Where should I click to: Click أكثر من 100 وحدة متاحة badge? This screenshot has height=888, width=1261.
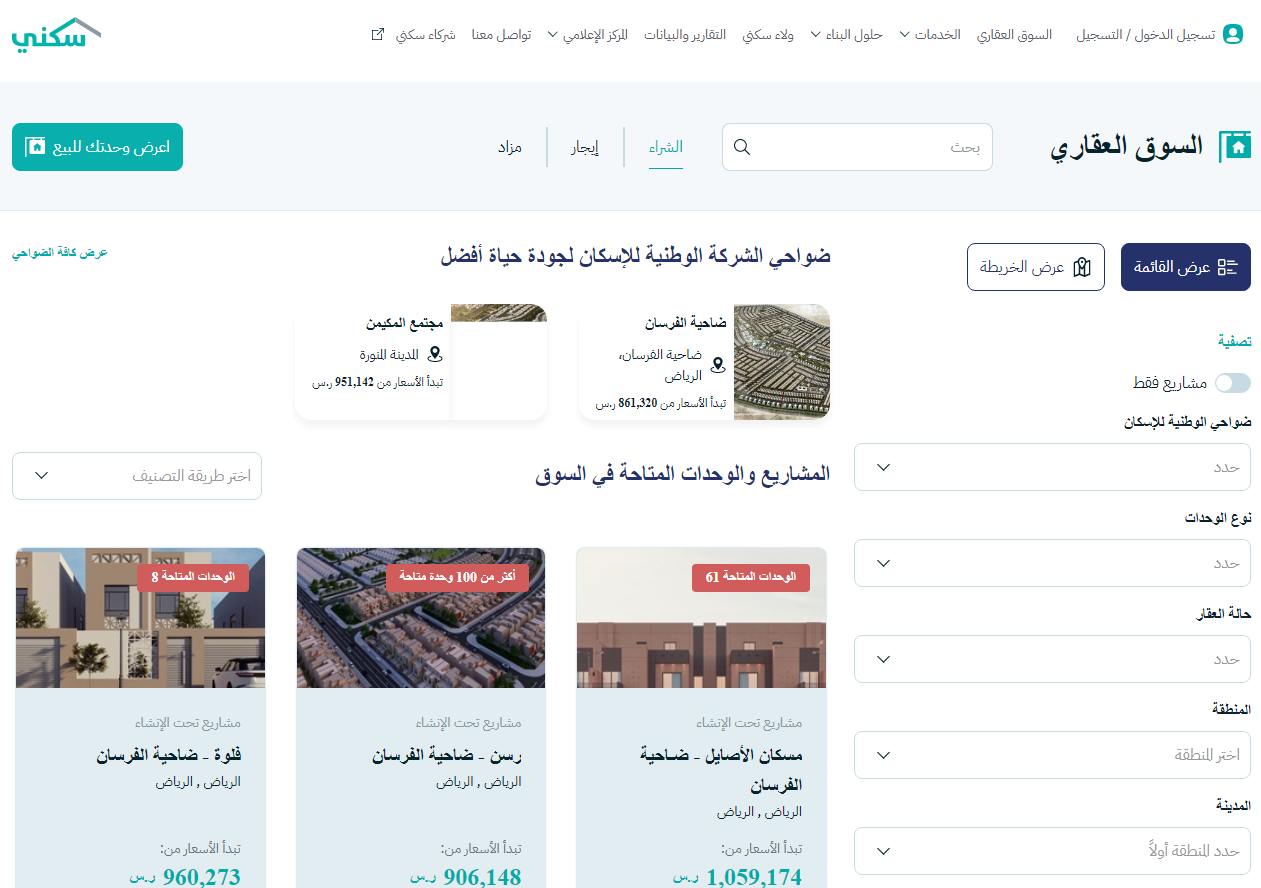tap(458, 577)
